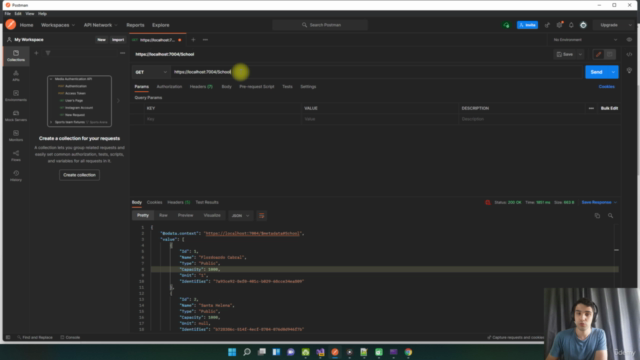Expand the Workspaces menu
This screenshot has width=640, height=360.
58,25
